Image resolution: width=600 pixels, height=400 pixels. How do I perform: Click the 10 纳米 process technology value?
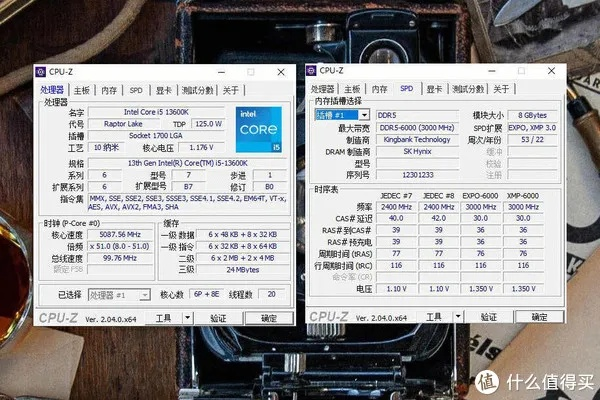pyautogui.click(x=105, y=147)
